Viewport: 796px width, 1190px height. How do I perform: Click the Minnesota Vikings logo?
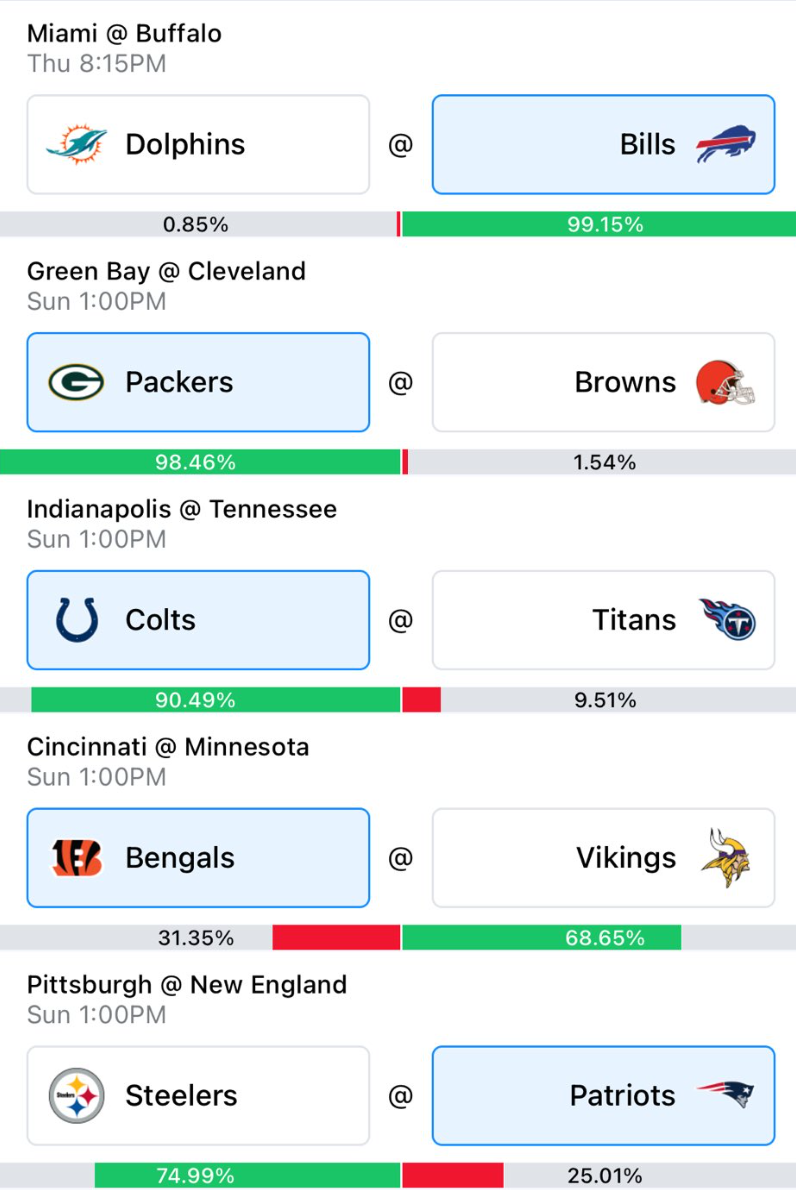pyautogui.click(x=726, y=858)
